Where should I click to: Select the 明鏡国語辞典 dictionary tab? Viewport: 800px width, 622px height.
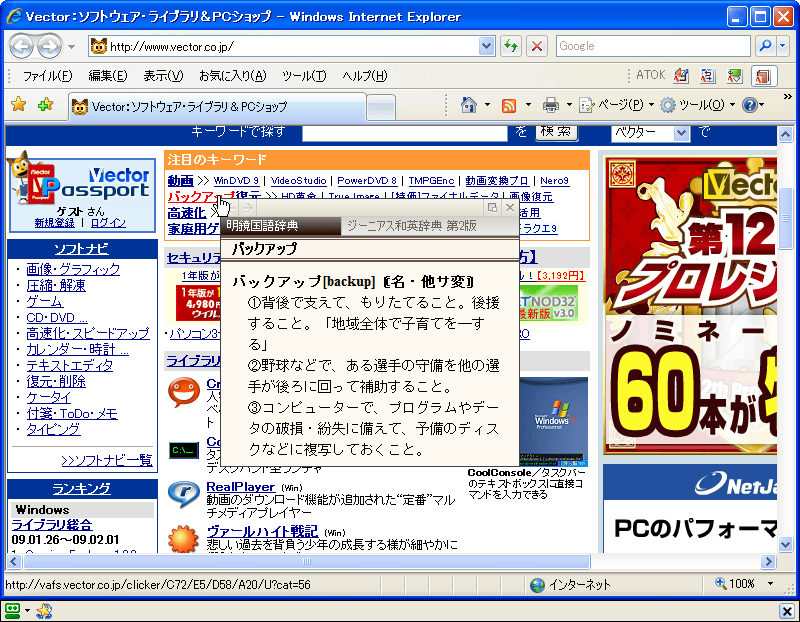[x=281, y=226]
